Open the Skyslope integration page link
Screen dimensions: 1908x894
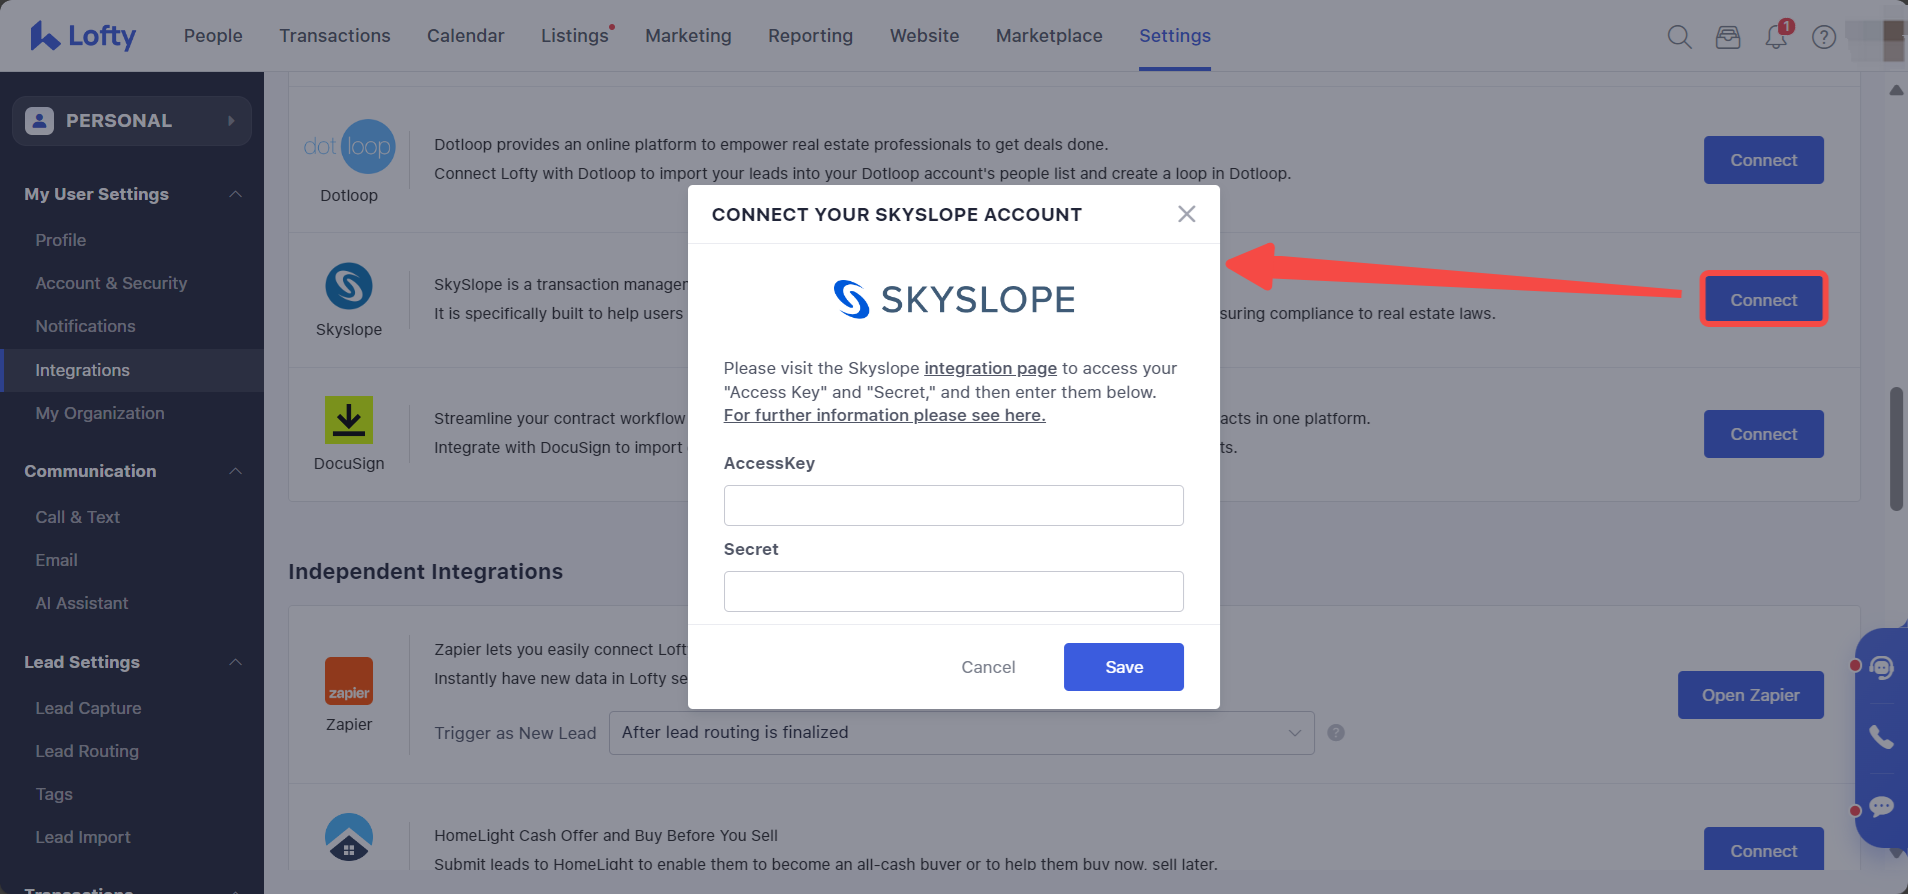[990, 368]
